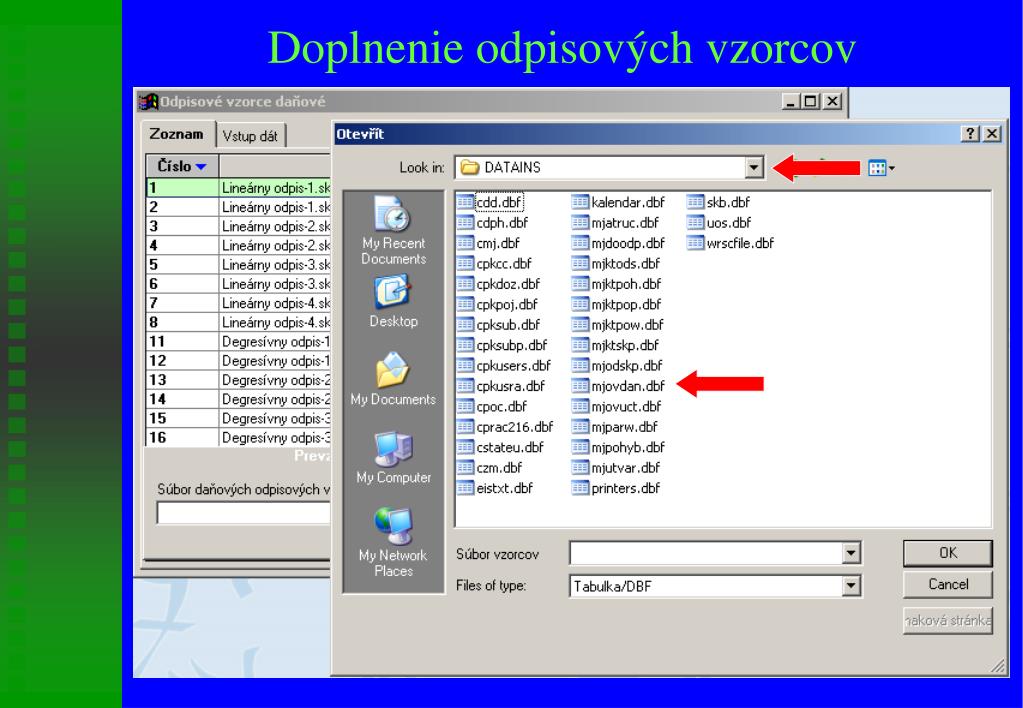Viewport: 1023px width, 708px height.
Task: Expand the Files of type dropdown
Action: point(850,586)
